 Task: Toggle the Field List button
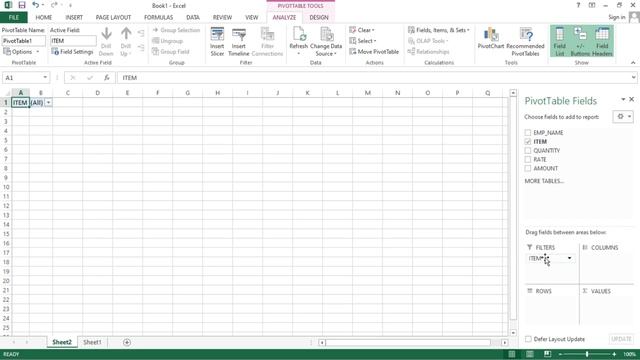tap(559, 41)
